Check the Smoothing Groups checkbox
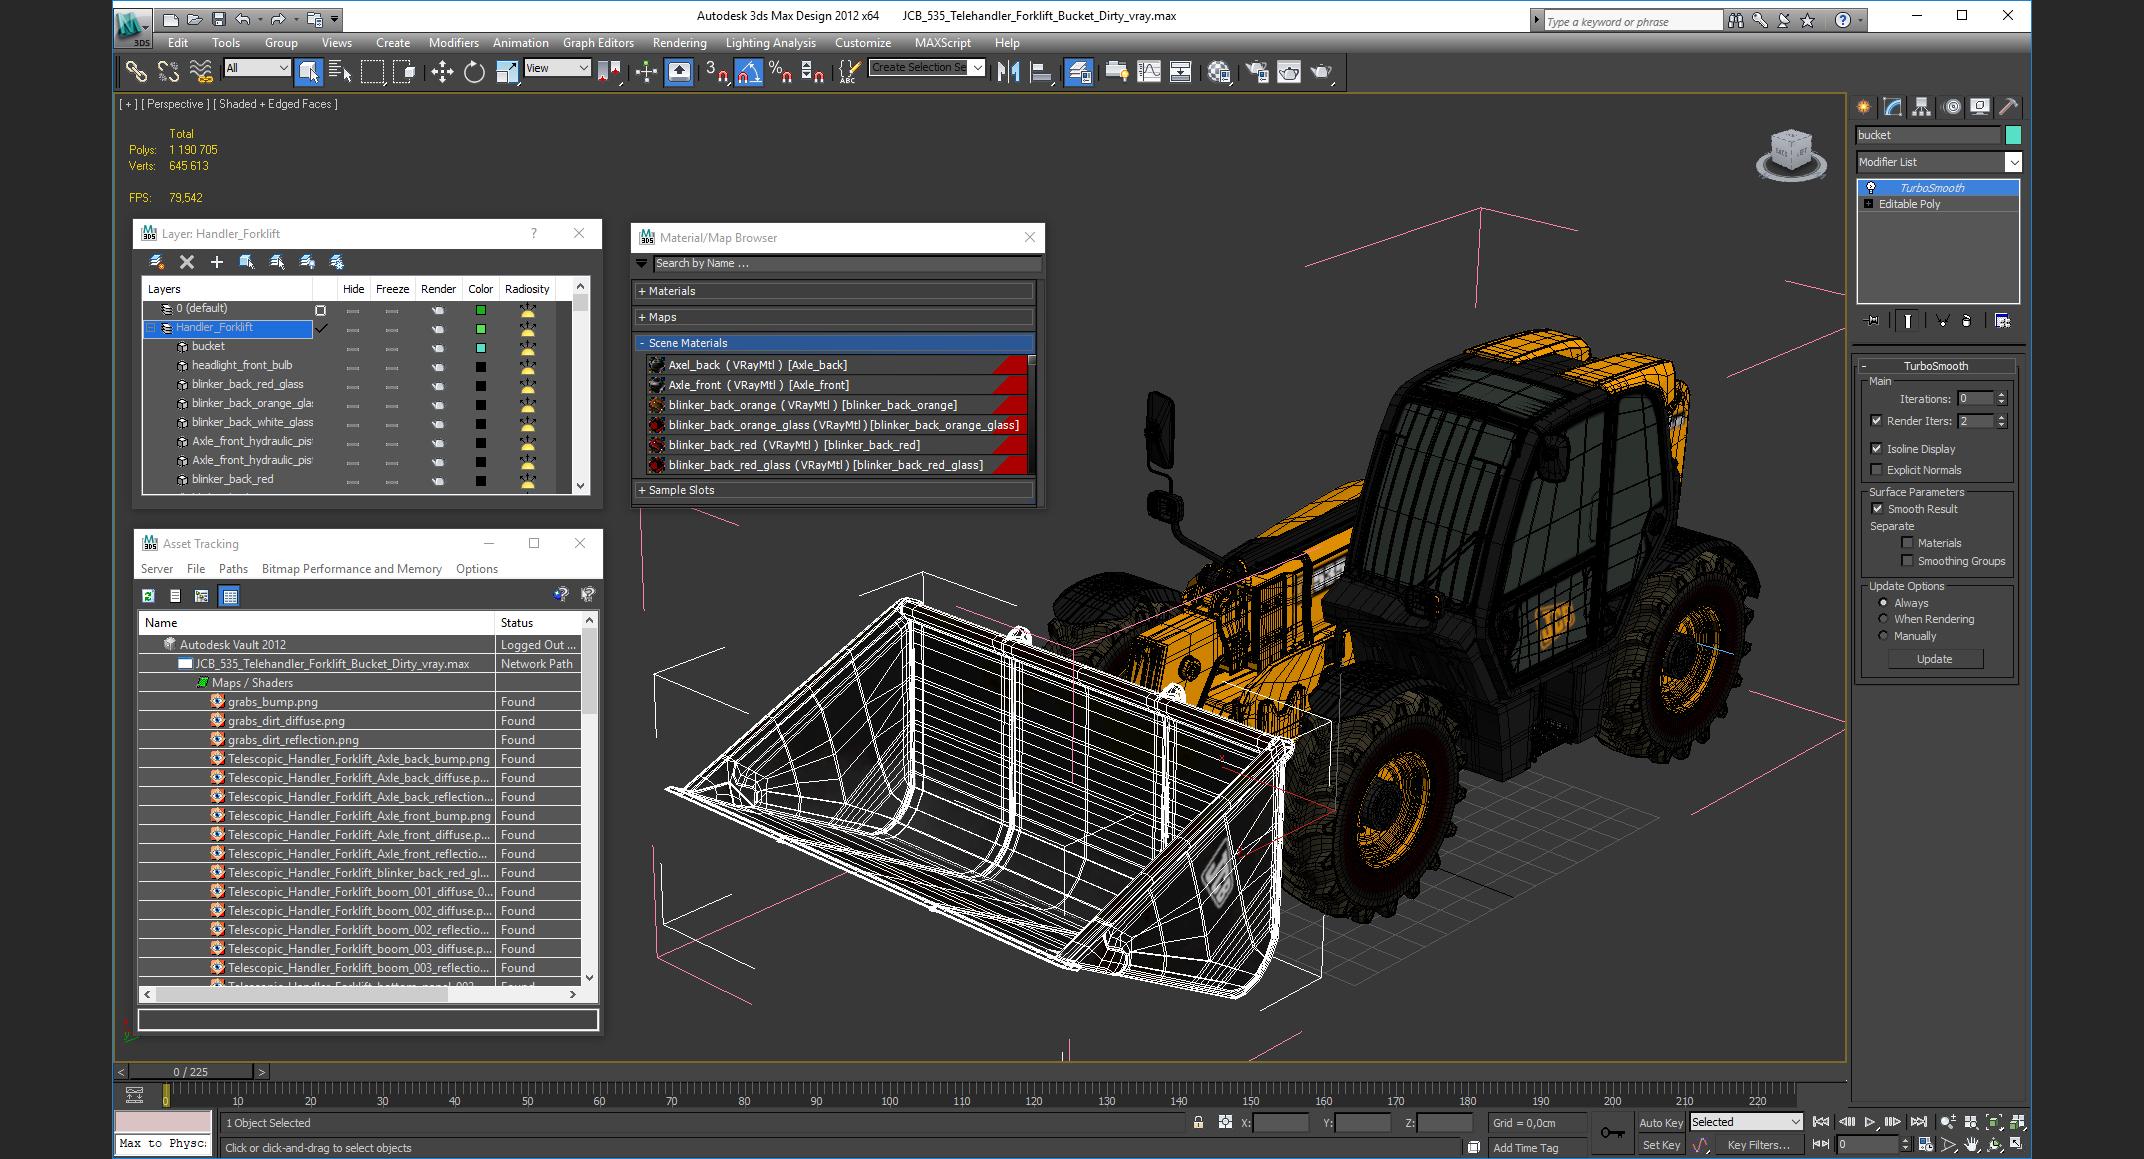 point(1907,561)
